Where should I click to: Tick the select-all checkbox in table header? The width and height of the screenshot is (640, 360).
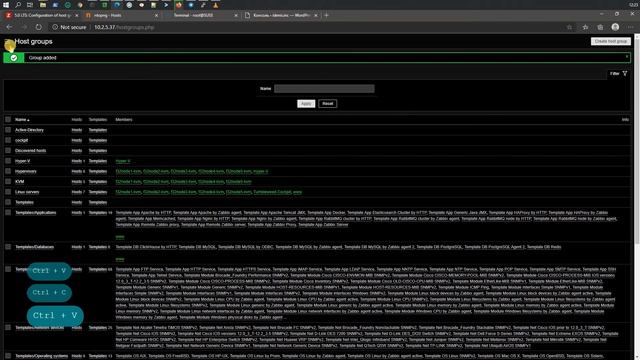[x=8, y=119]
